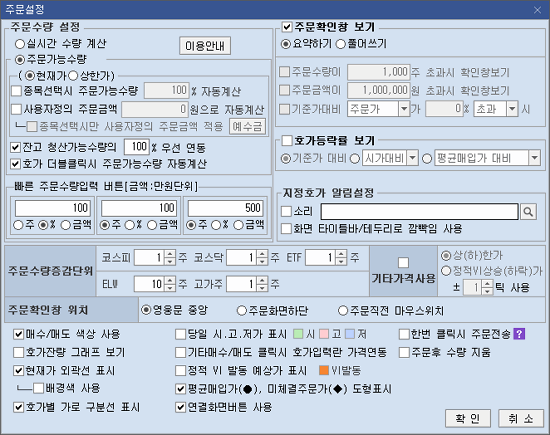The height and width of the screenshot is (435, 550).
Task: Click the 확인 button
Action: point(468,419)
